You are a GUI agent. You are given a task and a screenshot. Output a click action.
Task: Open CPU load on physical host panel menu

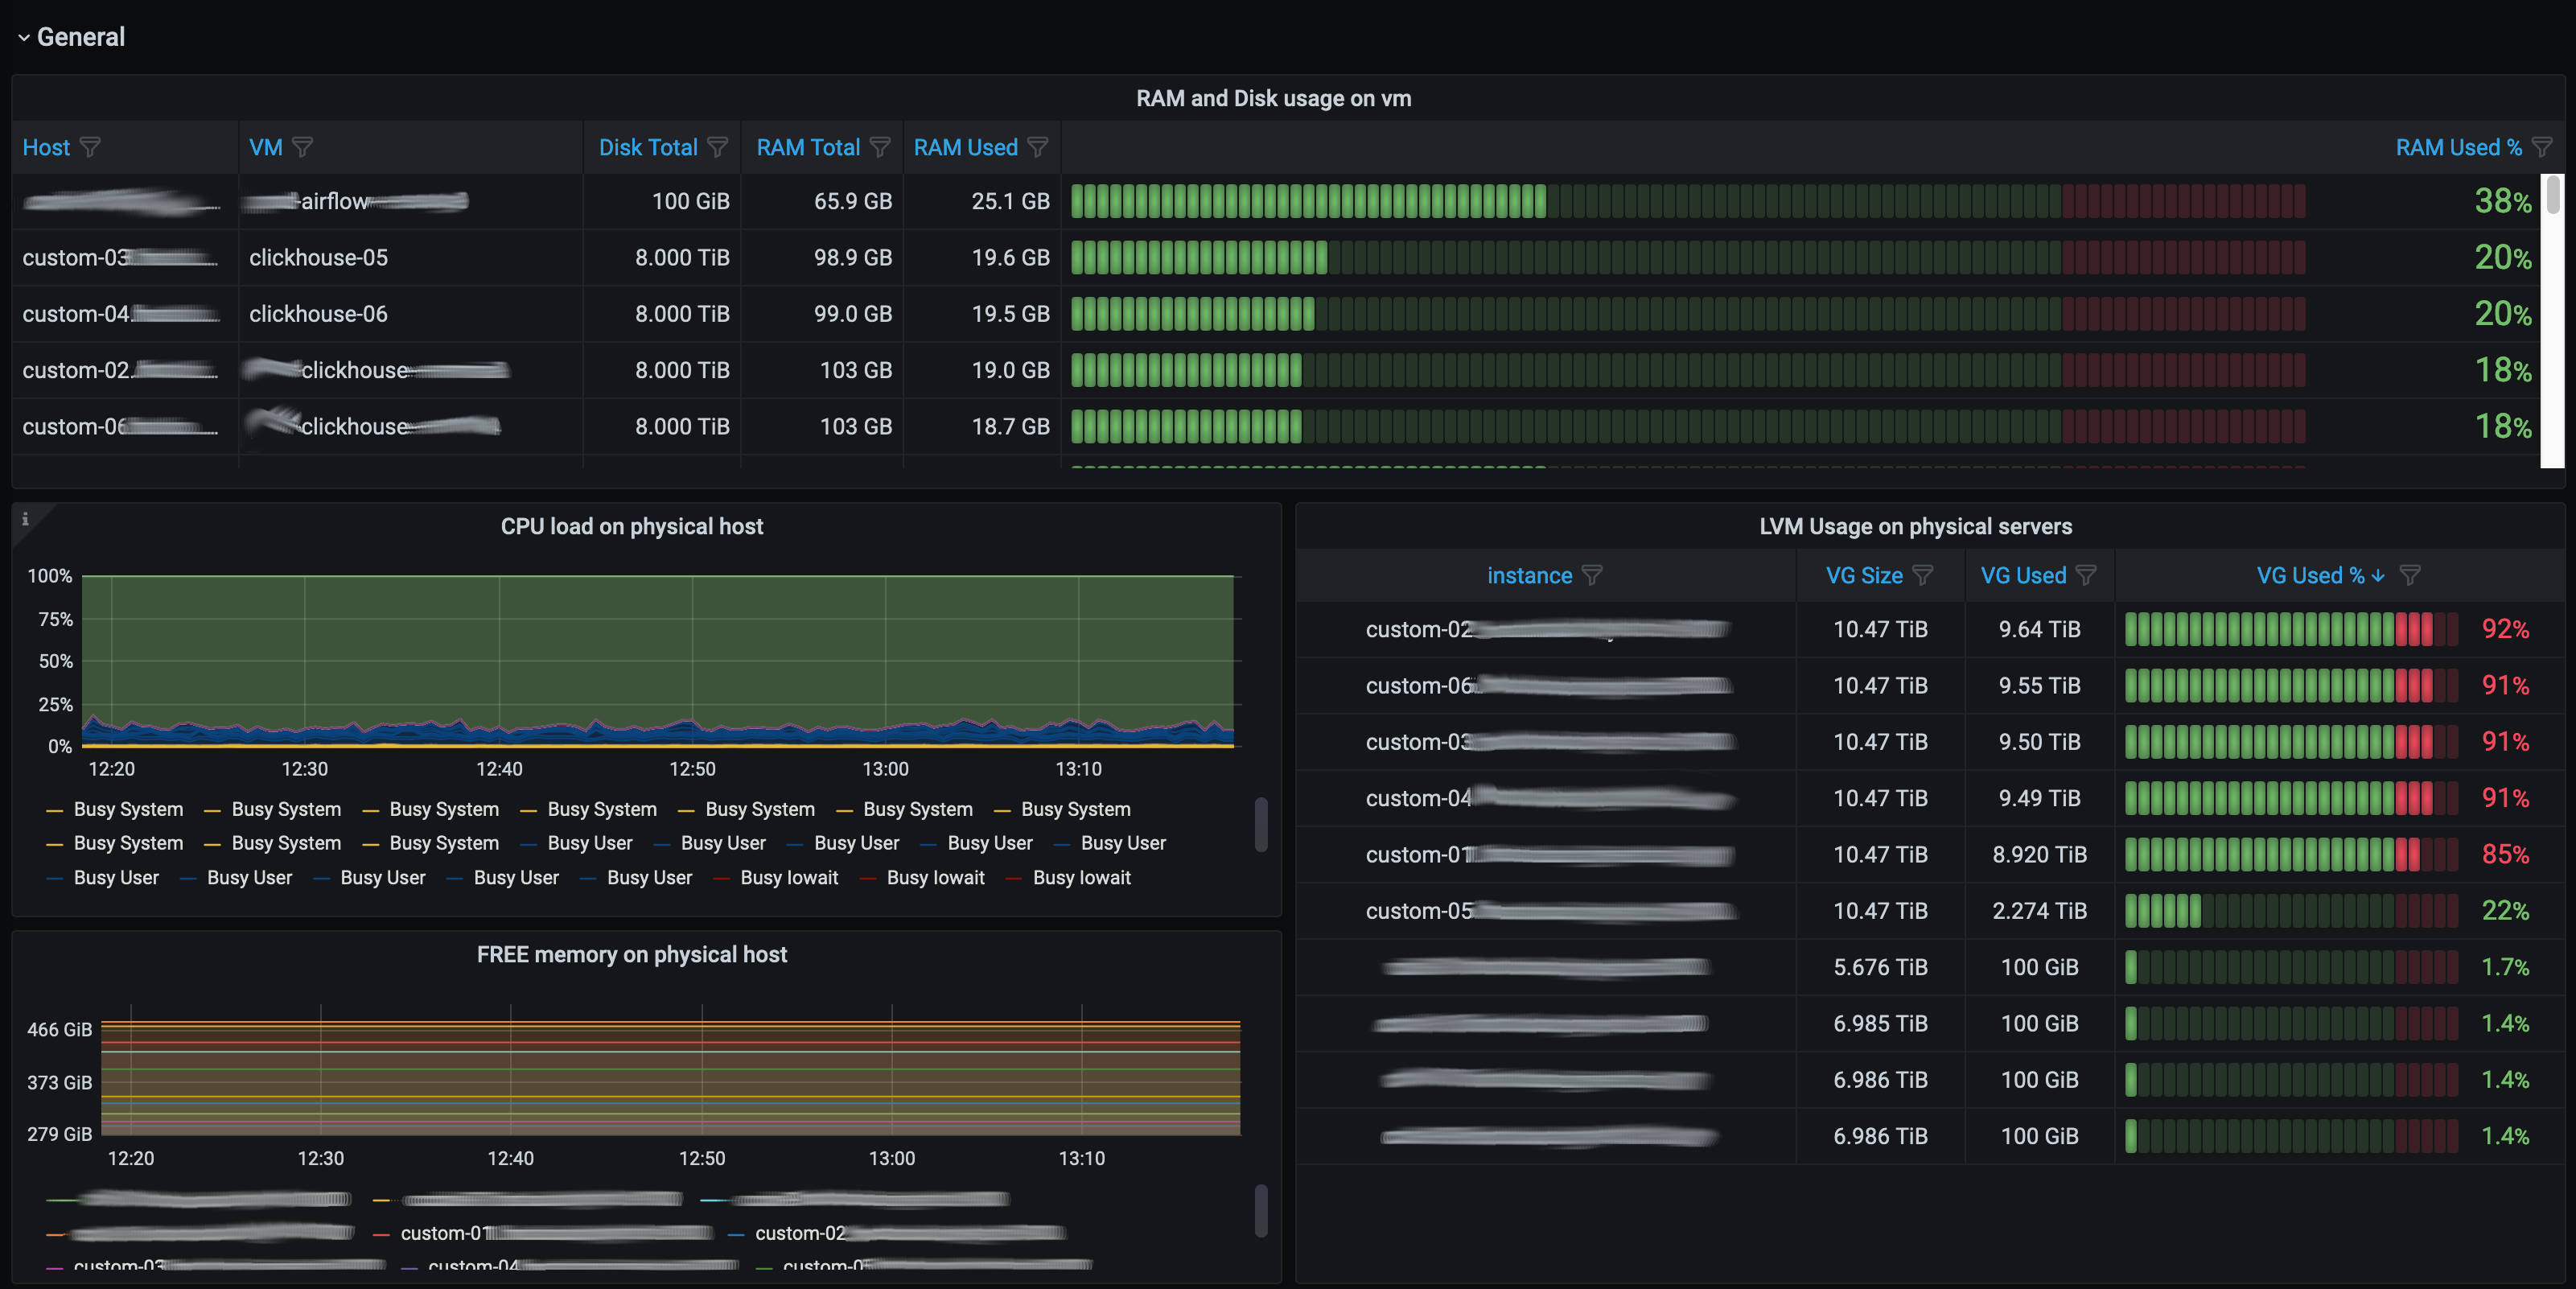631,527
